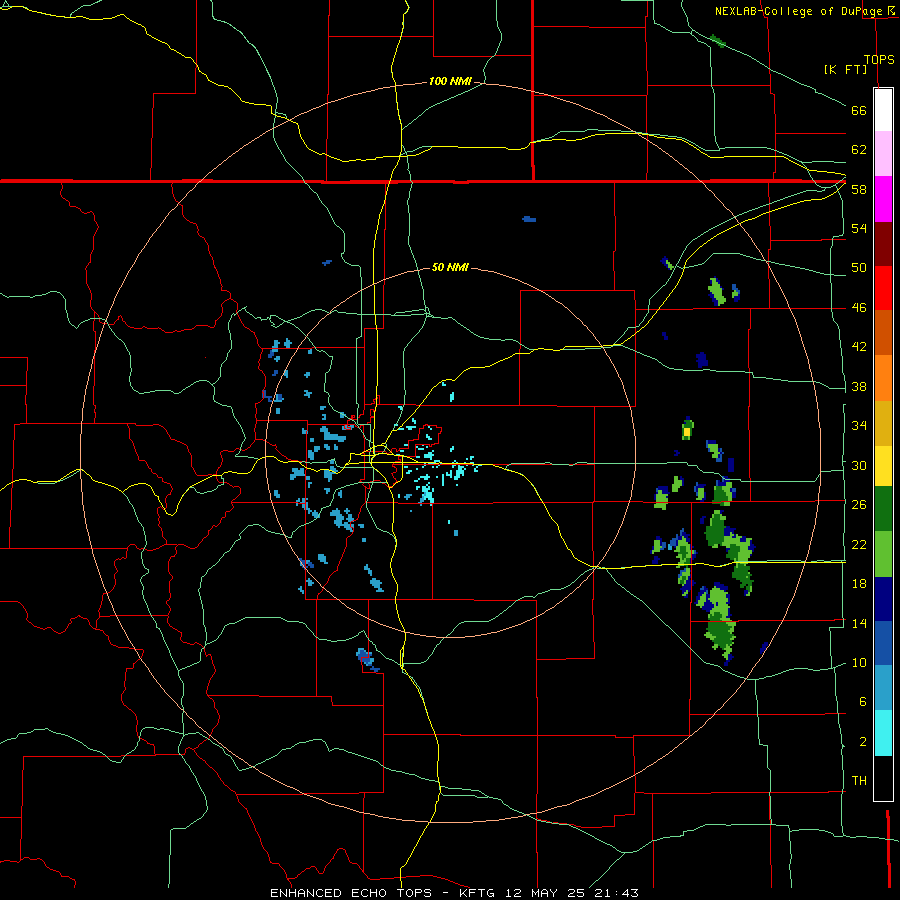900x900 pixels.
Task: Click the light green legend swatch
Action: click(x=883, y=554)
